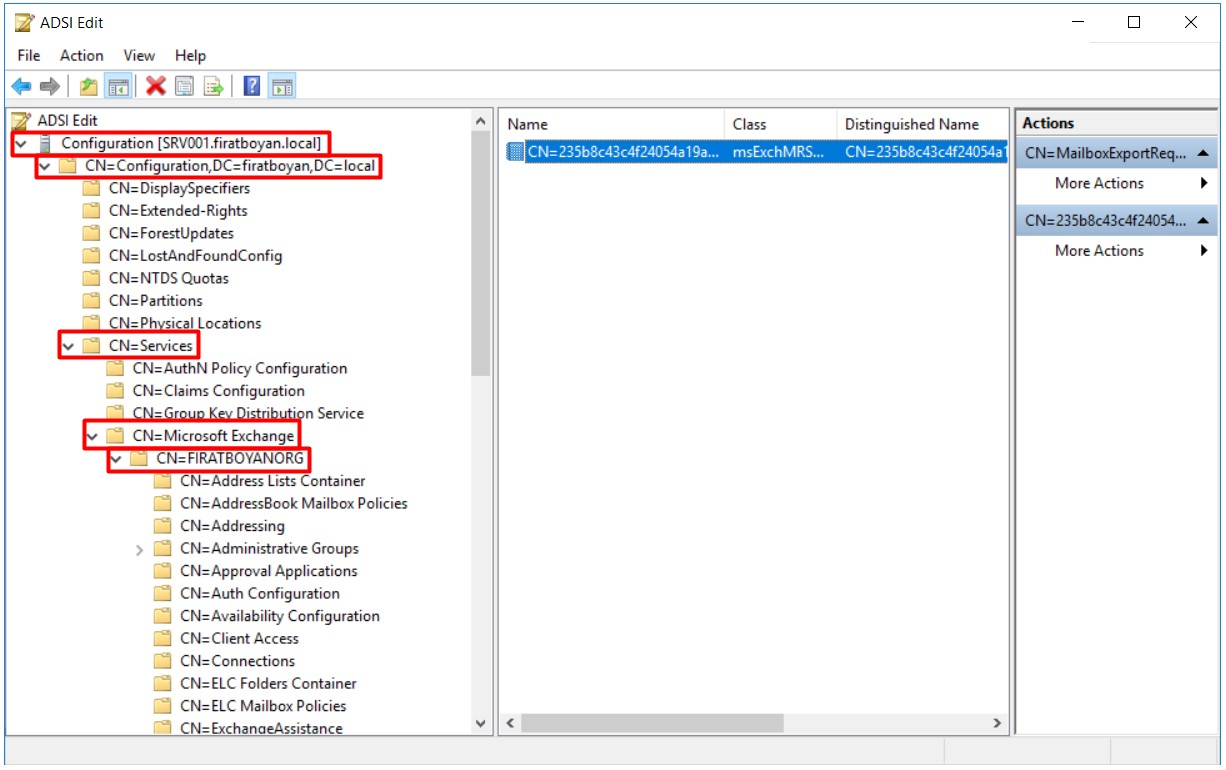The width and height of the screenshot is (1226, 770).
Task: Sort by the Distinguished Name column header
Action: click(x=922, y=124)
